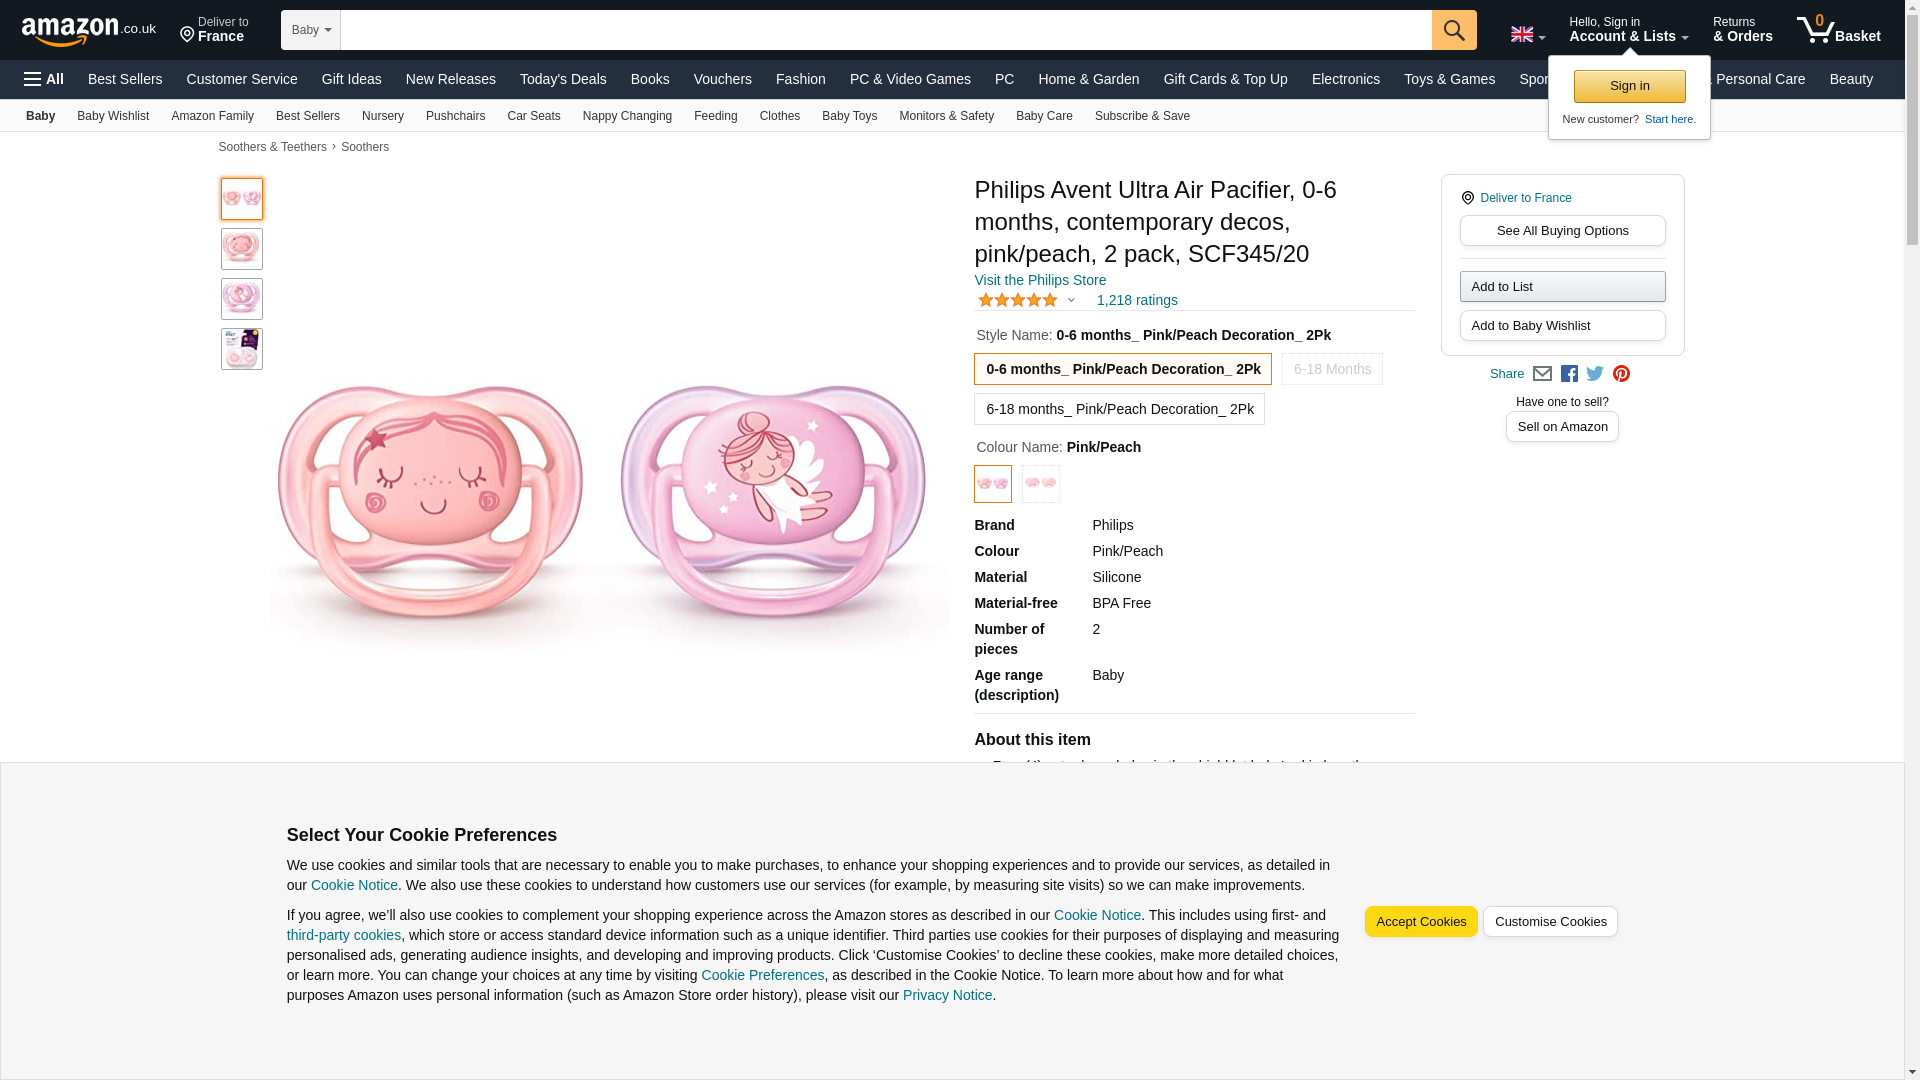Share the product on Pinterest
The height and width of the screenshot is (1080, 1920).
1621,374
